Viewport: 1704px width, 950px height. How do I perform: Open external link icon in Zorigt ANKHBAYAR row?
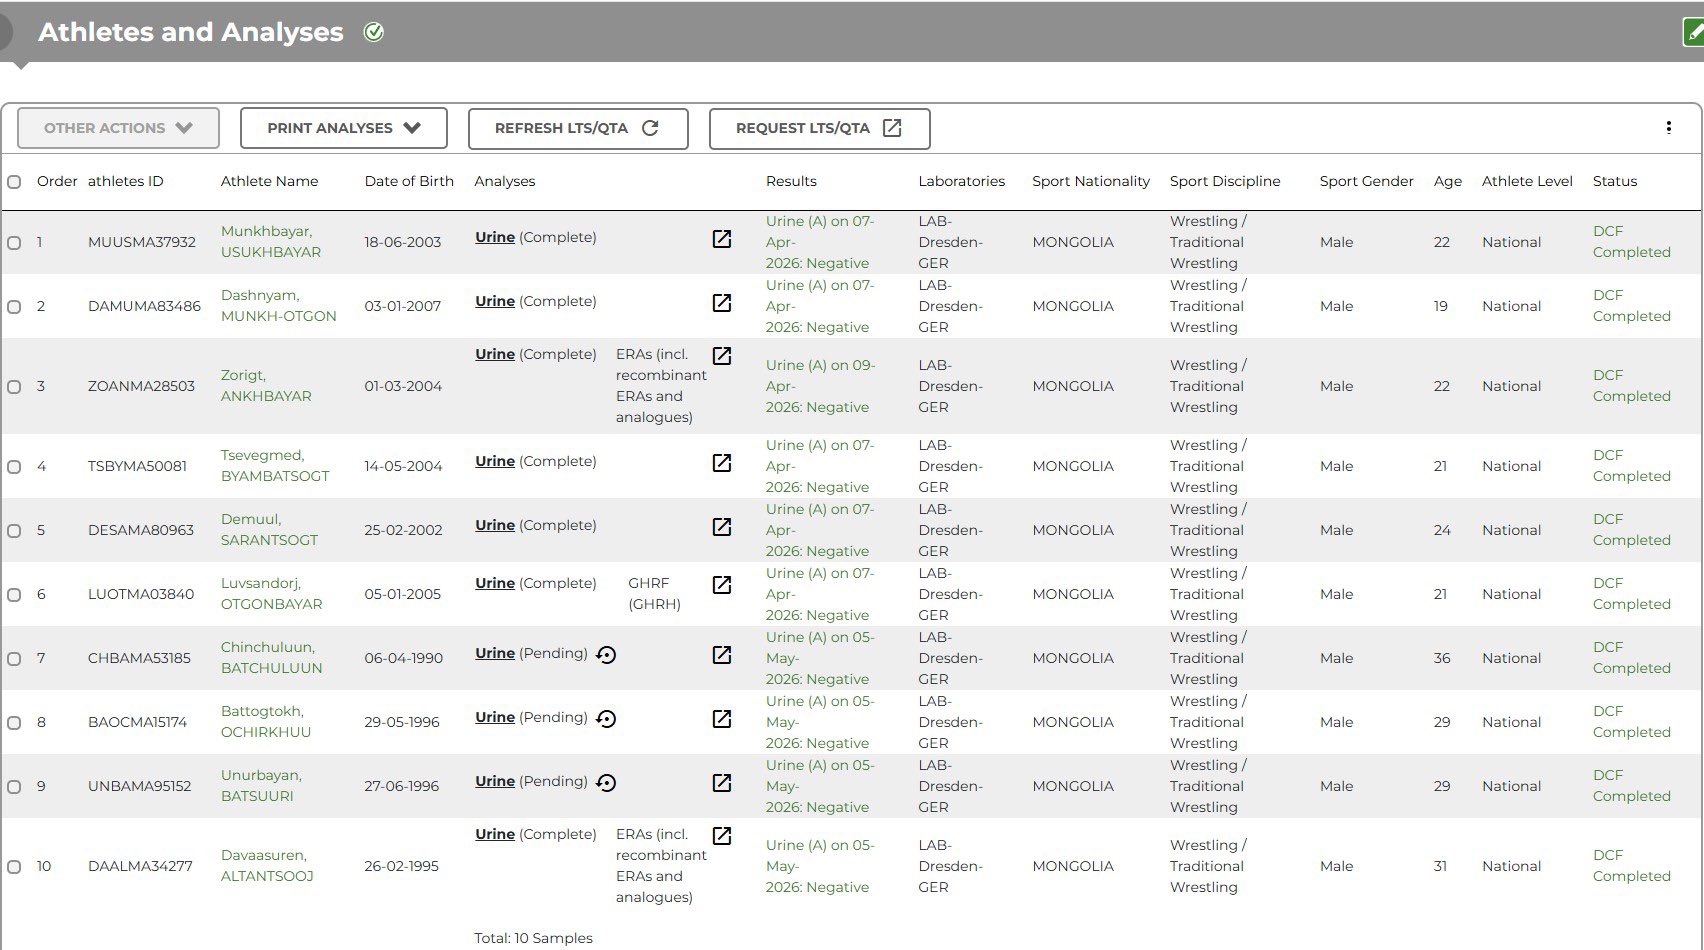[722, 356]
